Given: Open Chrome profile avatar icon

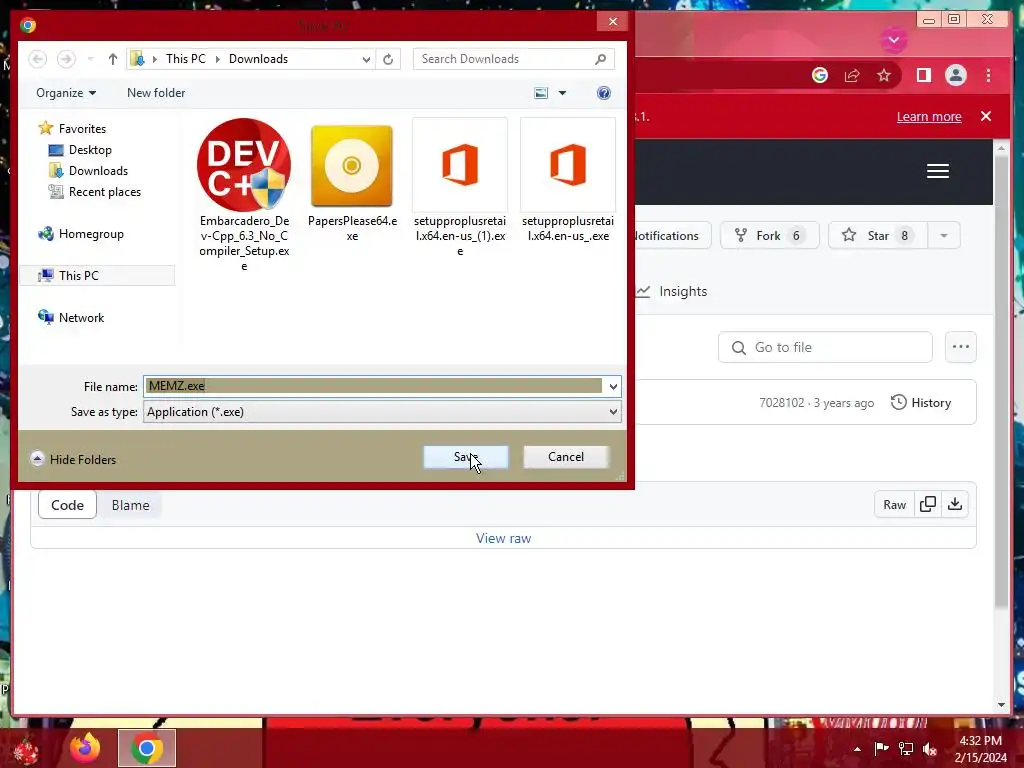Looking at the screenshot, I should click(x=955, y=75).
